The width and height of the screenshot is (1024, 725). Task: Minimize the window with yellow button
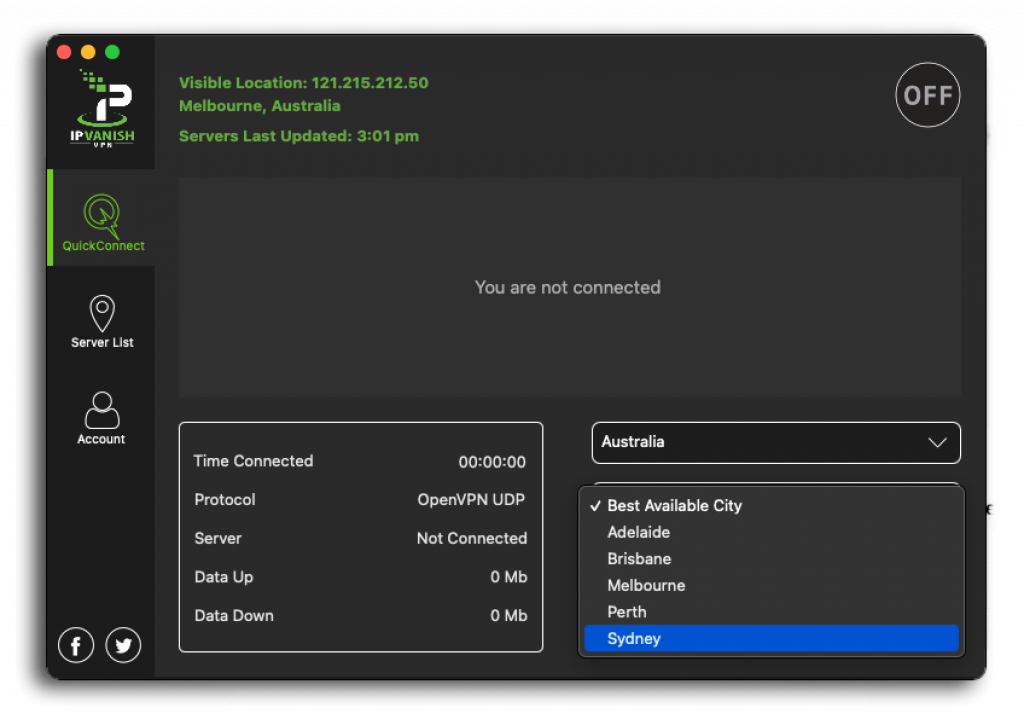point(88,52)
